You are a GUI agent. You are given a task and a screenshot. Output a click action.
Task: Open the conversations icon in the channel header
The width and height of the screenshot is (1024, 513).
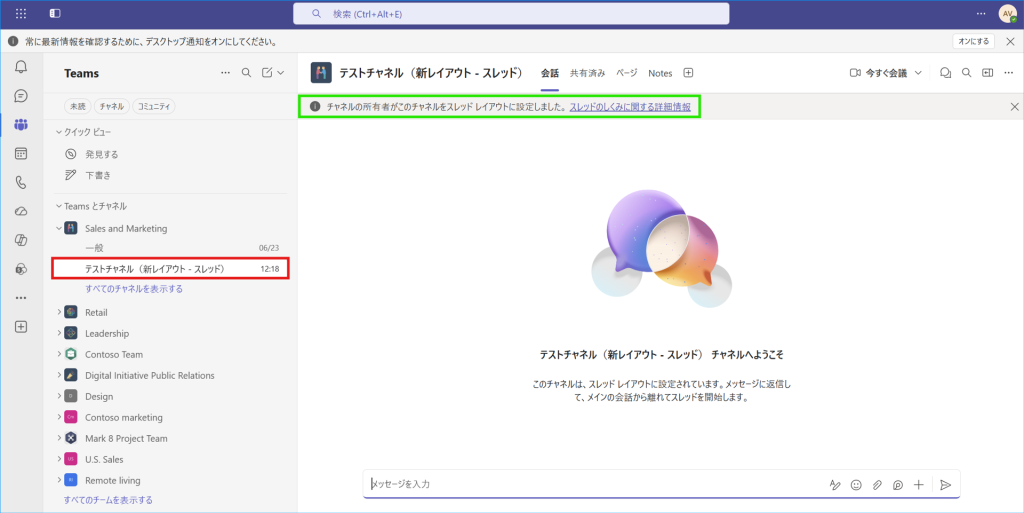tap(945, 73)
